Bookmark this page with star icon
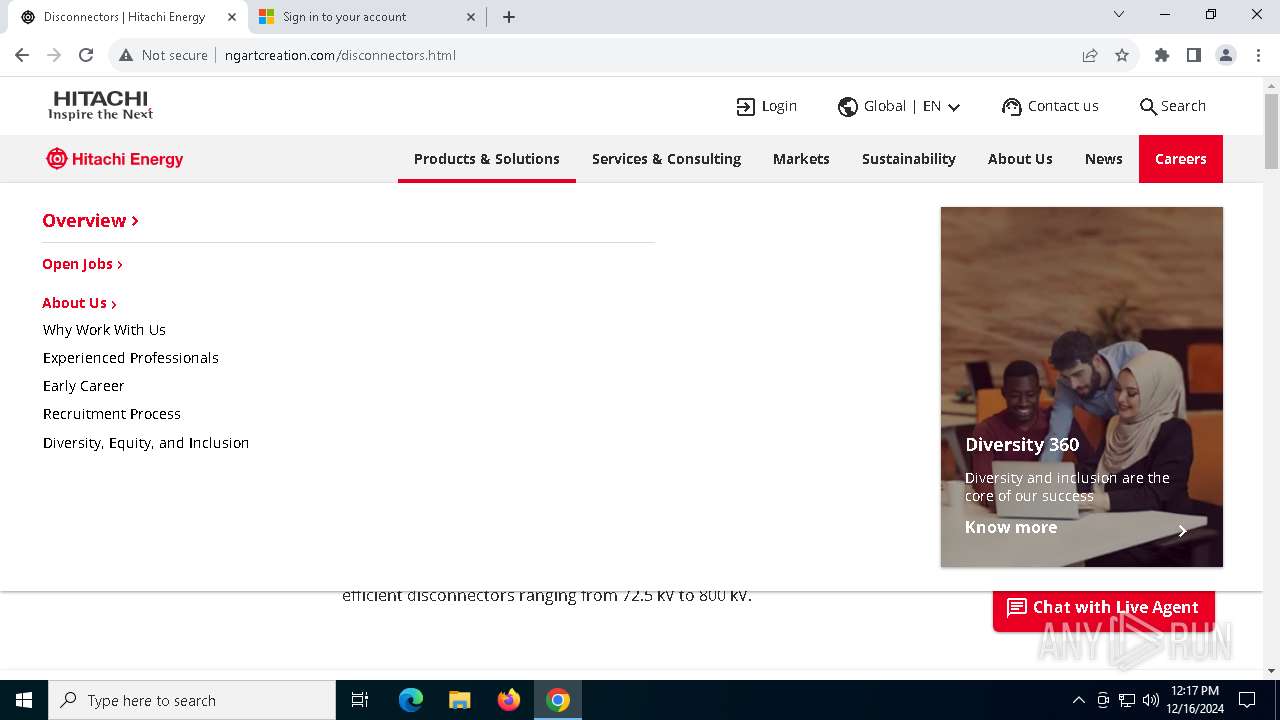The height and width of the screenshot is (720, 1280). click(1122, 55)
